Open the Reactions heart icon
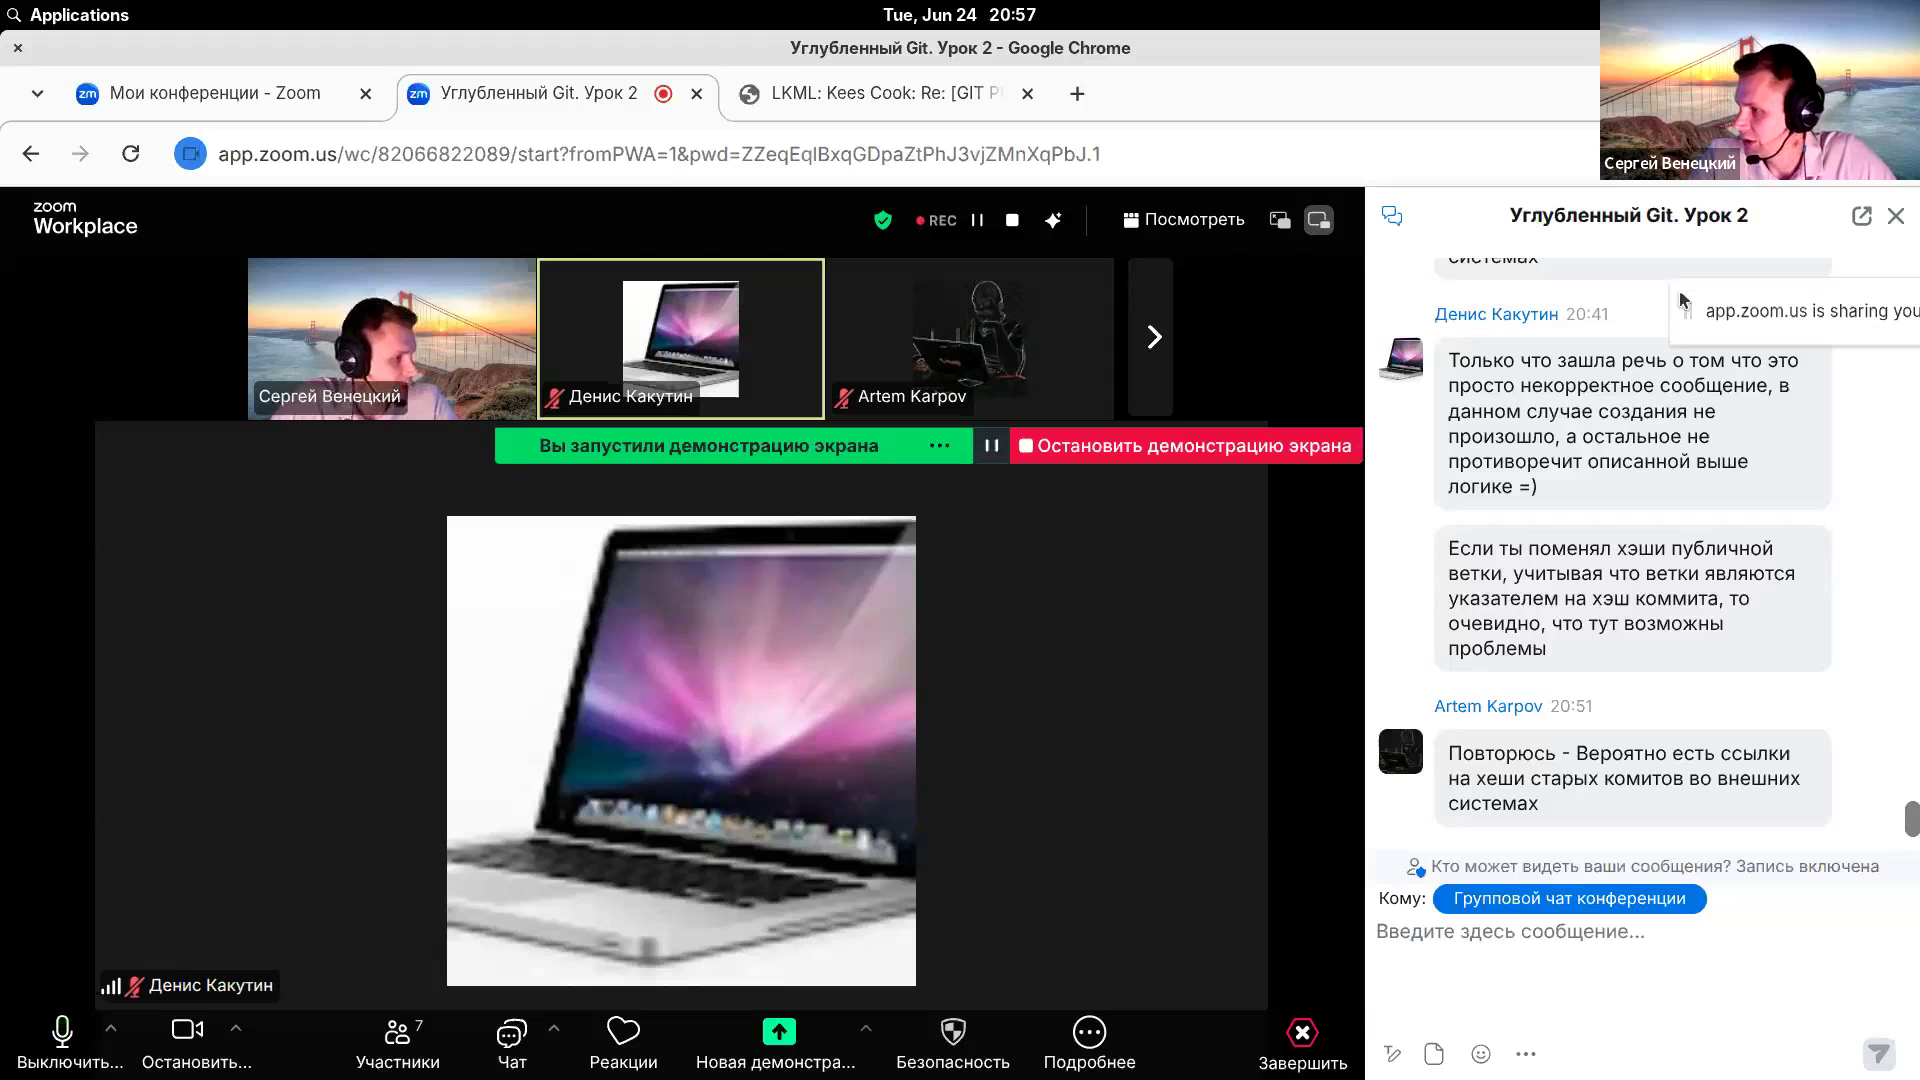This screenshot has height=1080, width=1920. point(623,1032)
